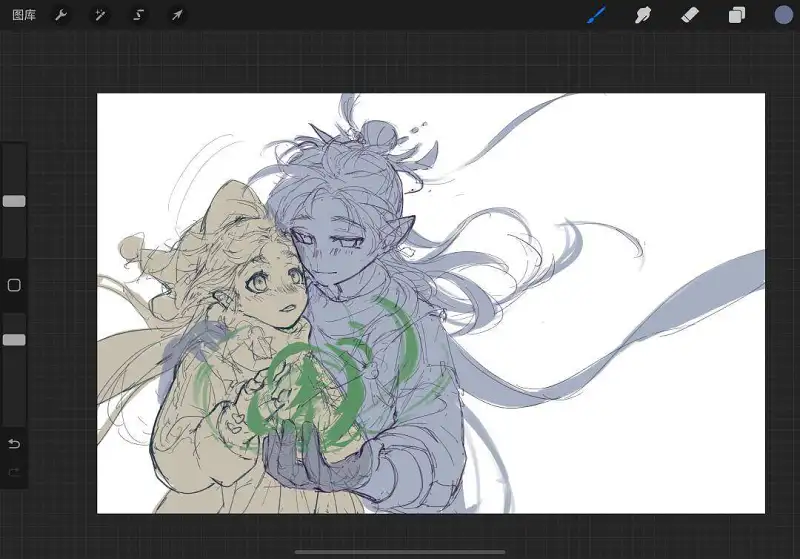Click the drawing canvas artwork
The height and width of the screenshot is (559, 800).
[431, 303]
